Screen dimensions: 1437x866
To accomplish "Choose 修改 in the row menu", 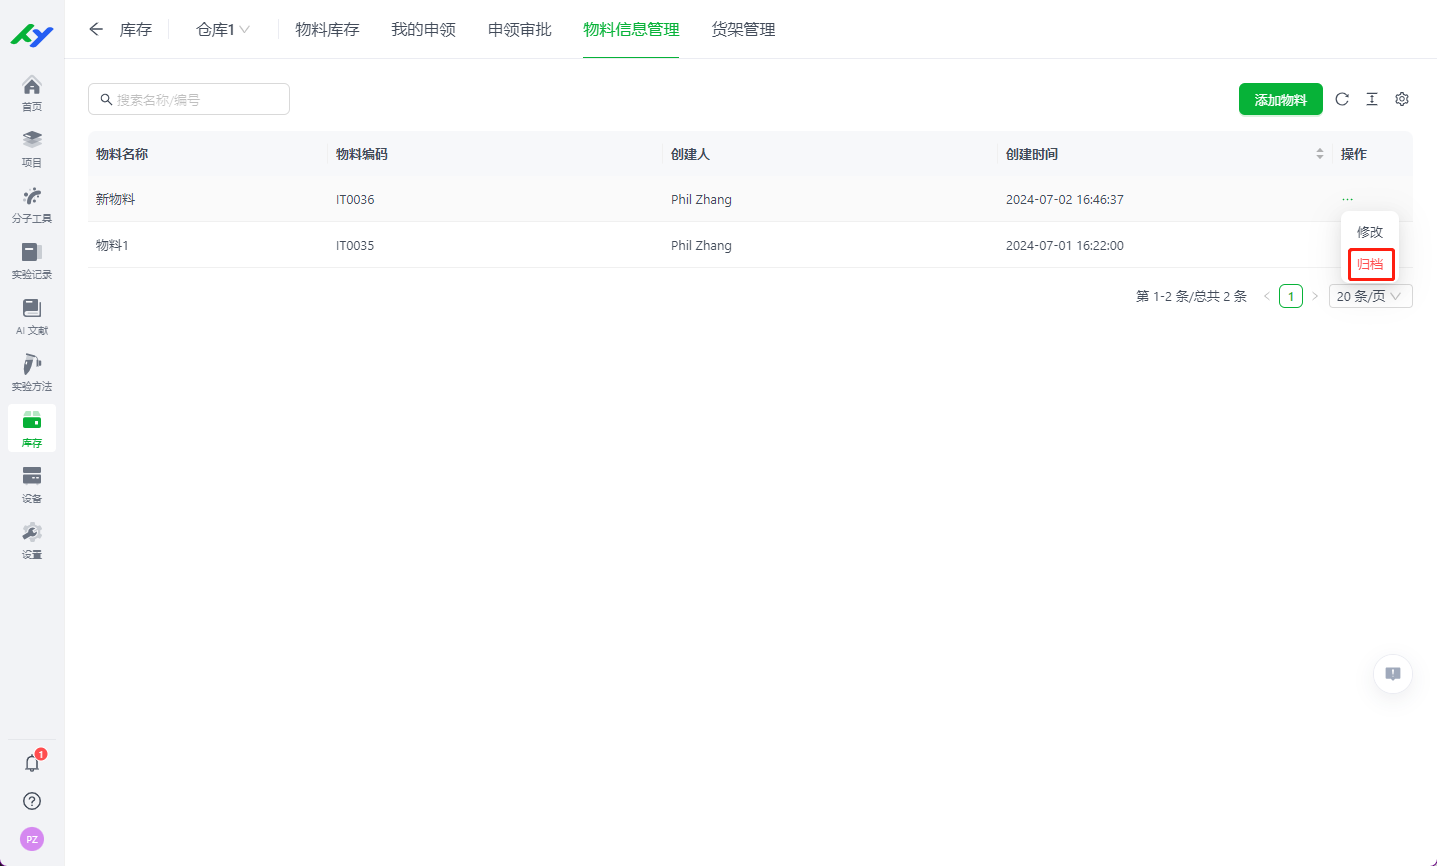I will pos(1370,232).
